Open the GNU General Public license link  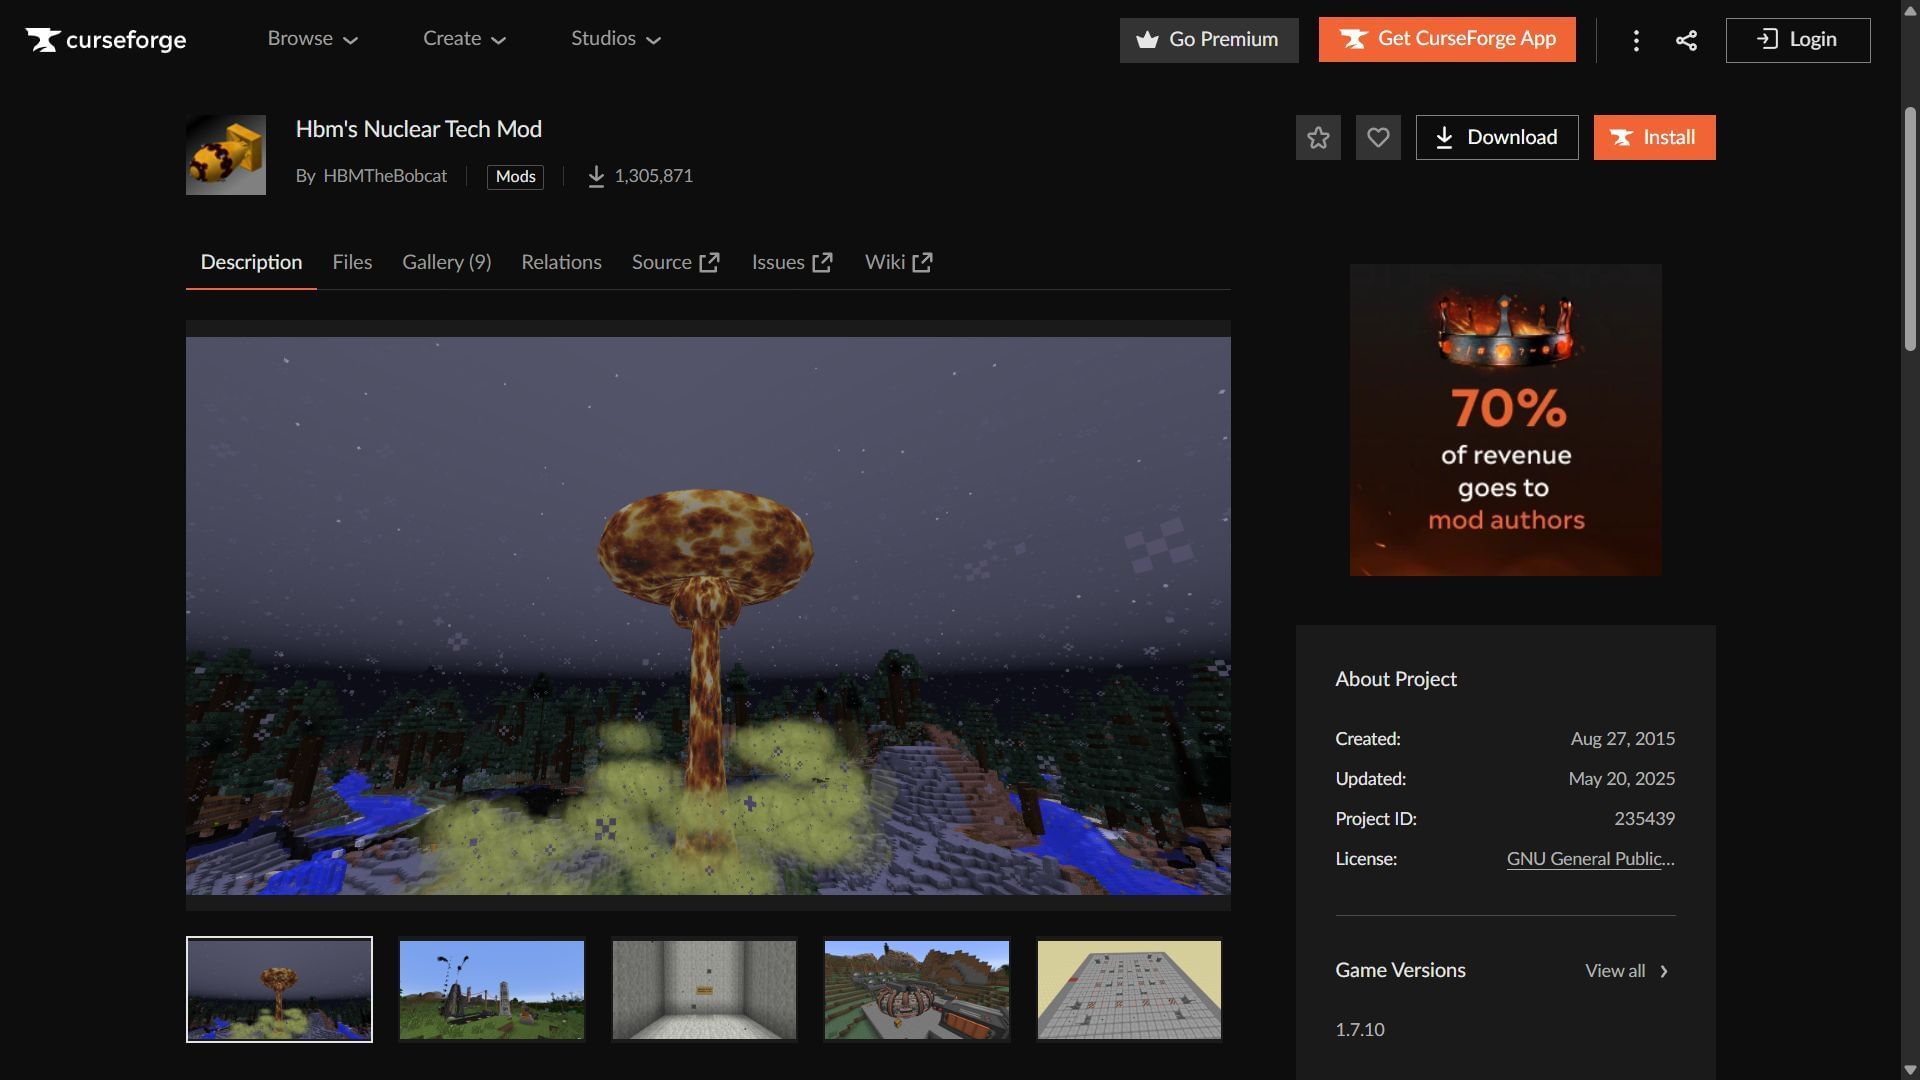(x=1590, y=859)
